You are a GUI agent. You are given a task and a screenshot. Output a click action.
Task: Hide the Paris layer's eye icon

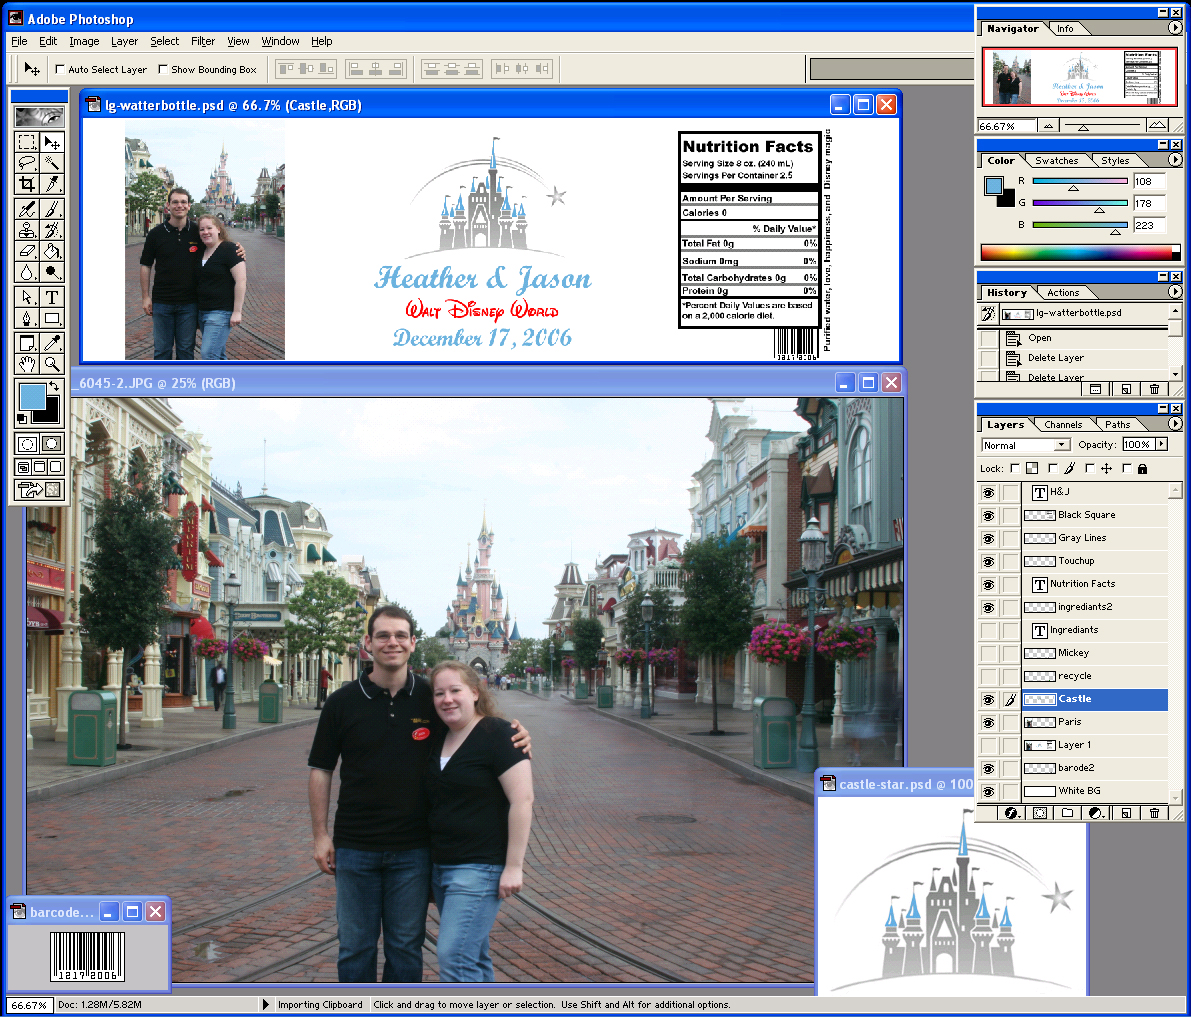click(x=988, y=722)
